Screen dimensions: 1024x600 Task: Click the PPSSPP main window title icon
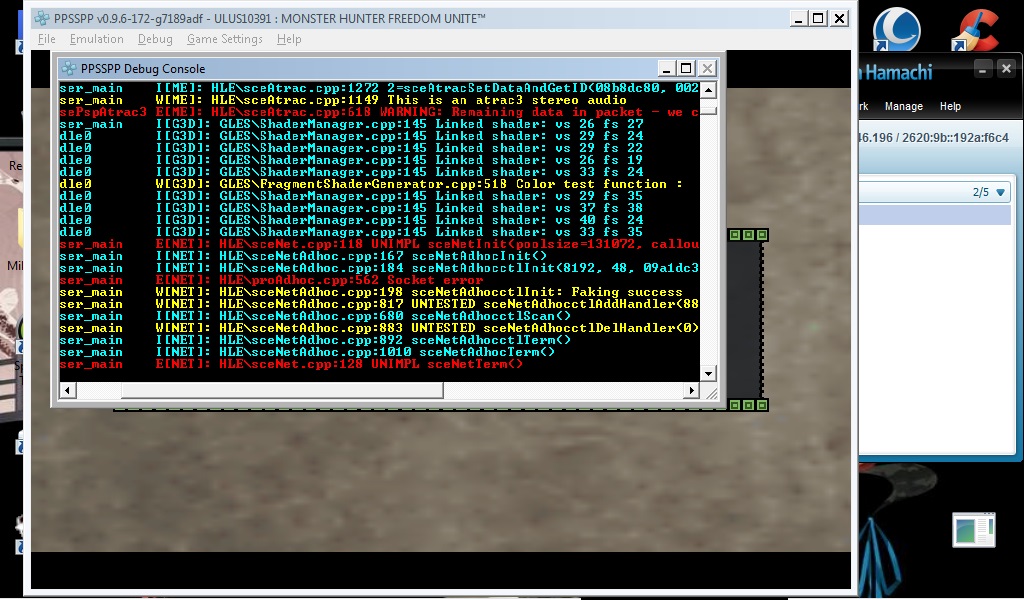(x=42, y=19)
